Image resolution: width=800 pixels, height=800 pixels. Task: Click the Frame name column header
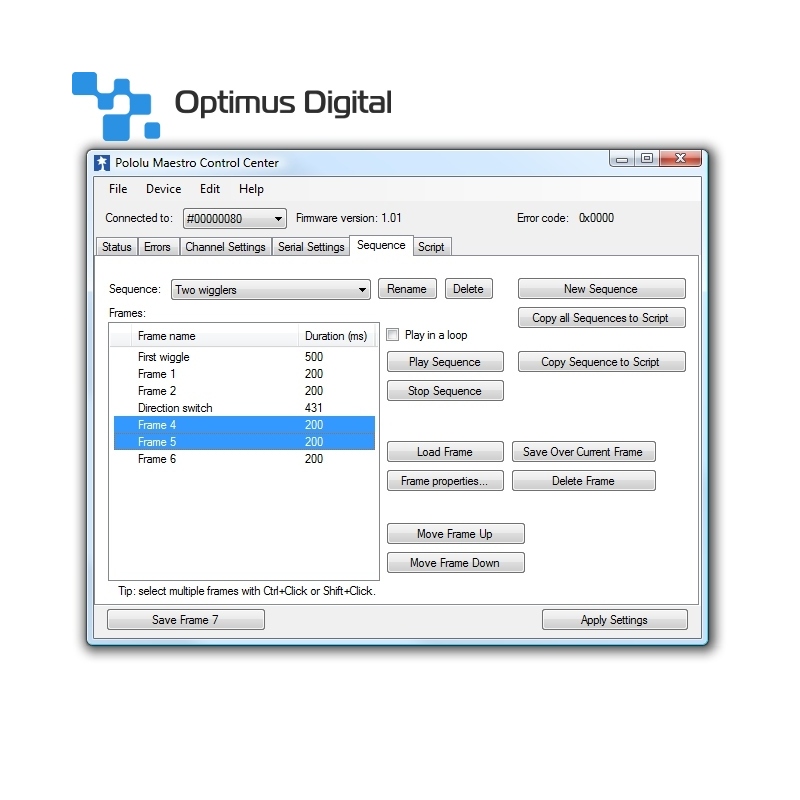coord(215,336)
